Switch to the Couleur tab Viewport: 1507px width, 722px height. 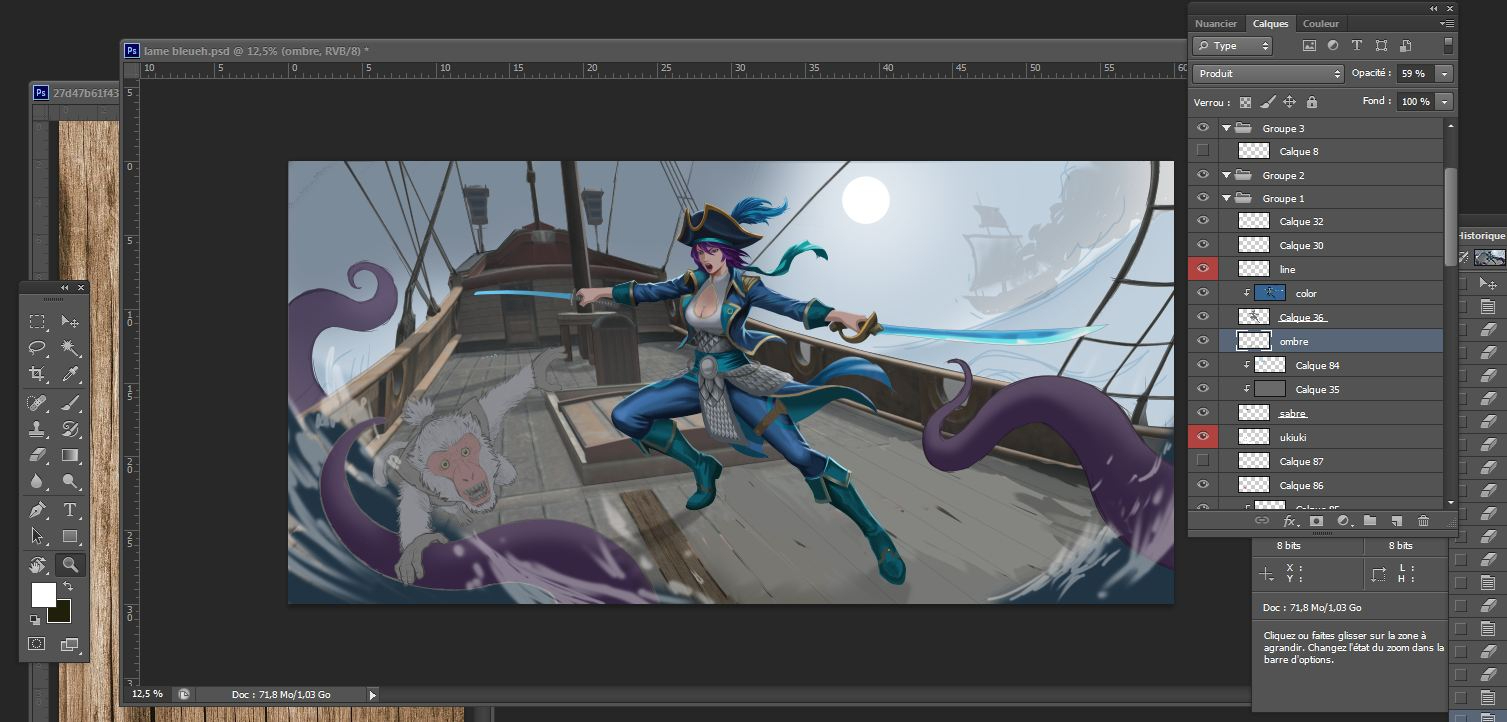(1320, 24)
